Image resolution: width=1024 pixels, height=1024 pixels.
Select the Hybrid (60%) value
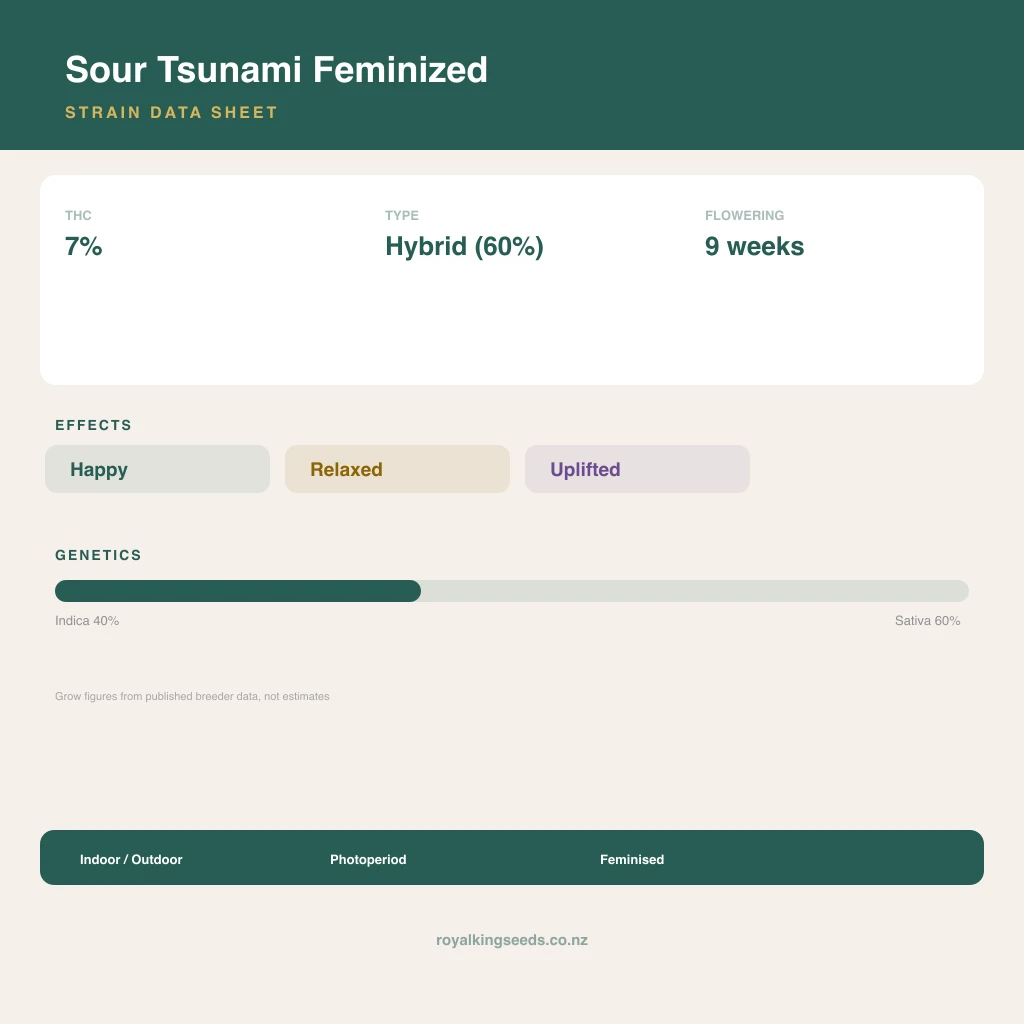click(x=464, y=247)
